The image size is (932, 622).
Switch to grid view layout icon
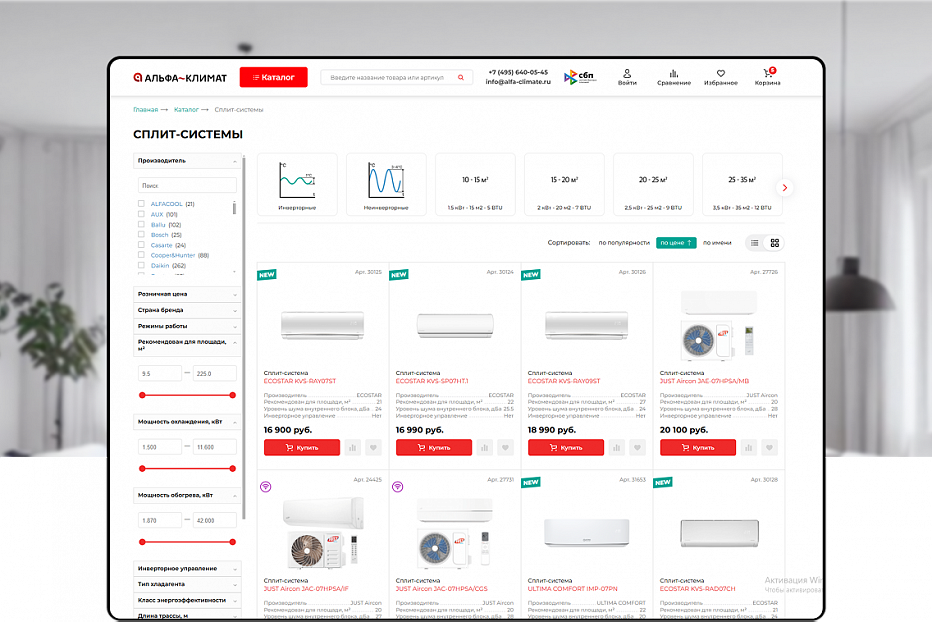point(774,243)
